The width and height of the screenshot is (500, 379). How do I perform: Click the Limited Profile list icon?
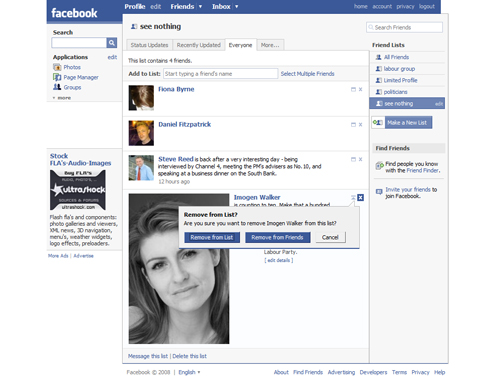point(378,80)
